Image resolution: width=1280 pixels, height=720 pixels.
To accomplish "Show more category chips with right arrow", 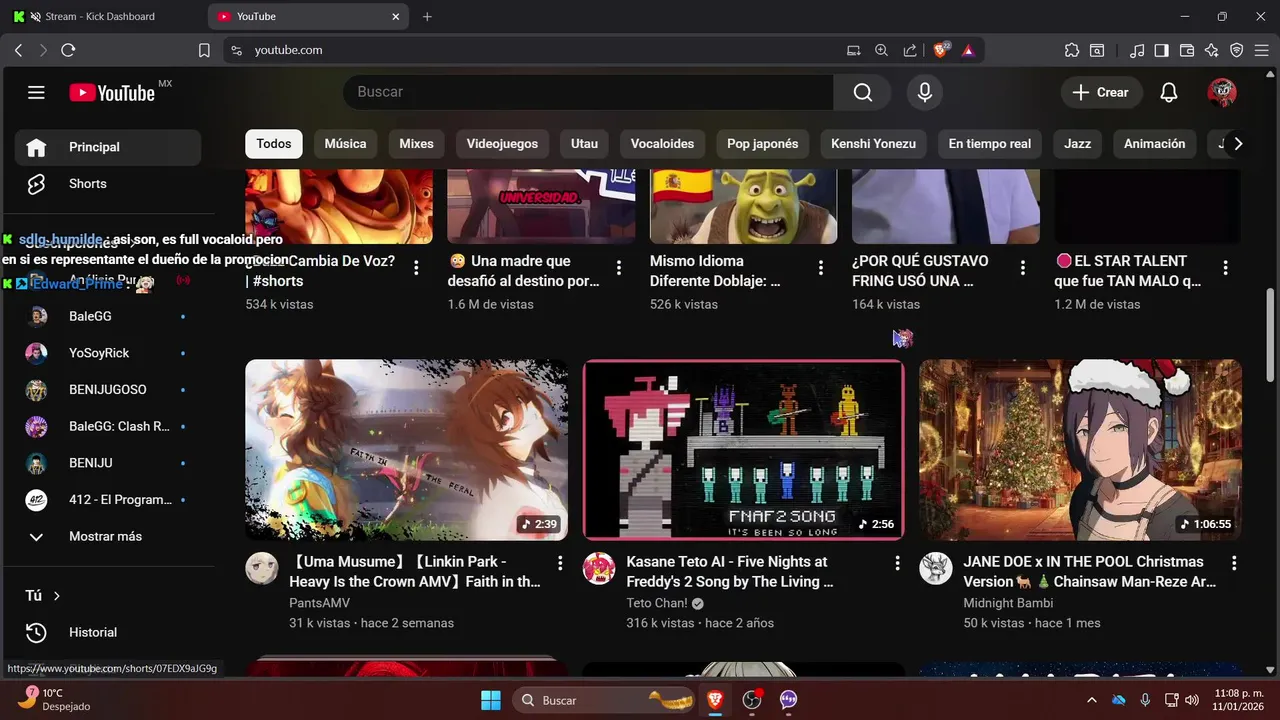I will [x=1238, y=144].
